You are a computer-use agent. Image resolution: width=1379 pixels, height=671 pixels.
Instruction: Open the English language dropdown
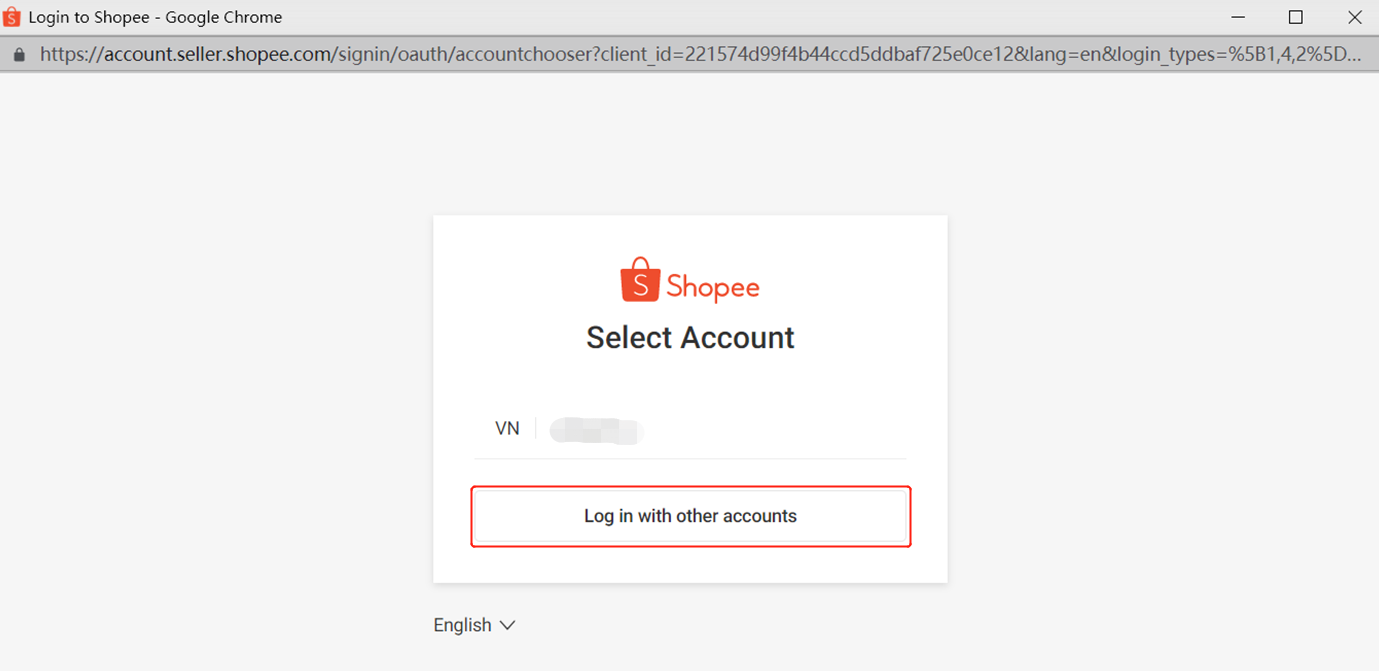[463, 625]
